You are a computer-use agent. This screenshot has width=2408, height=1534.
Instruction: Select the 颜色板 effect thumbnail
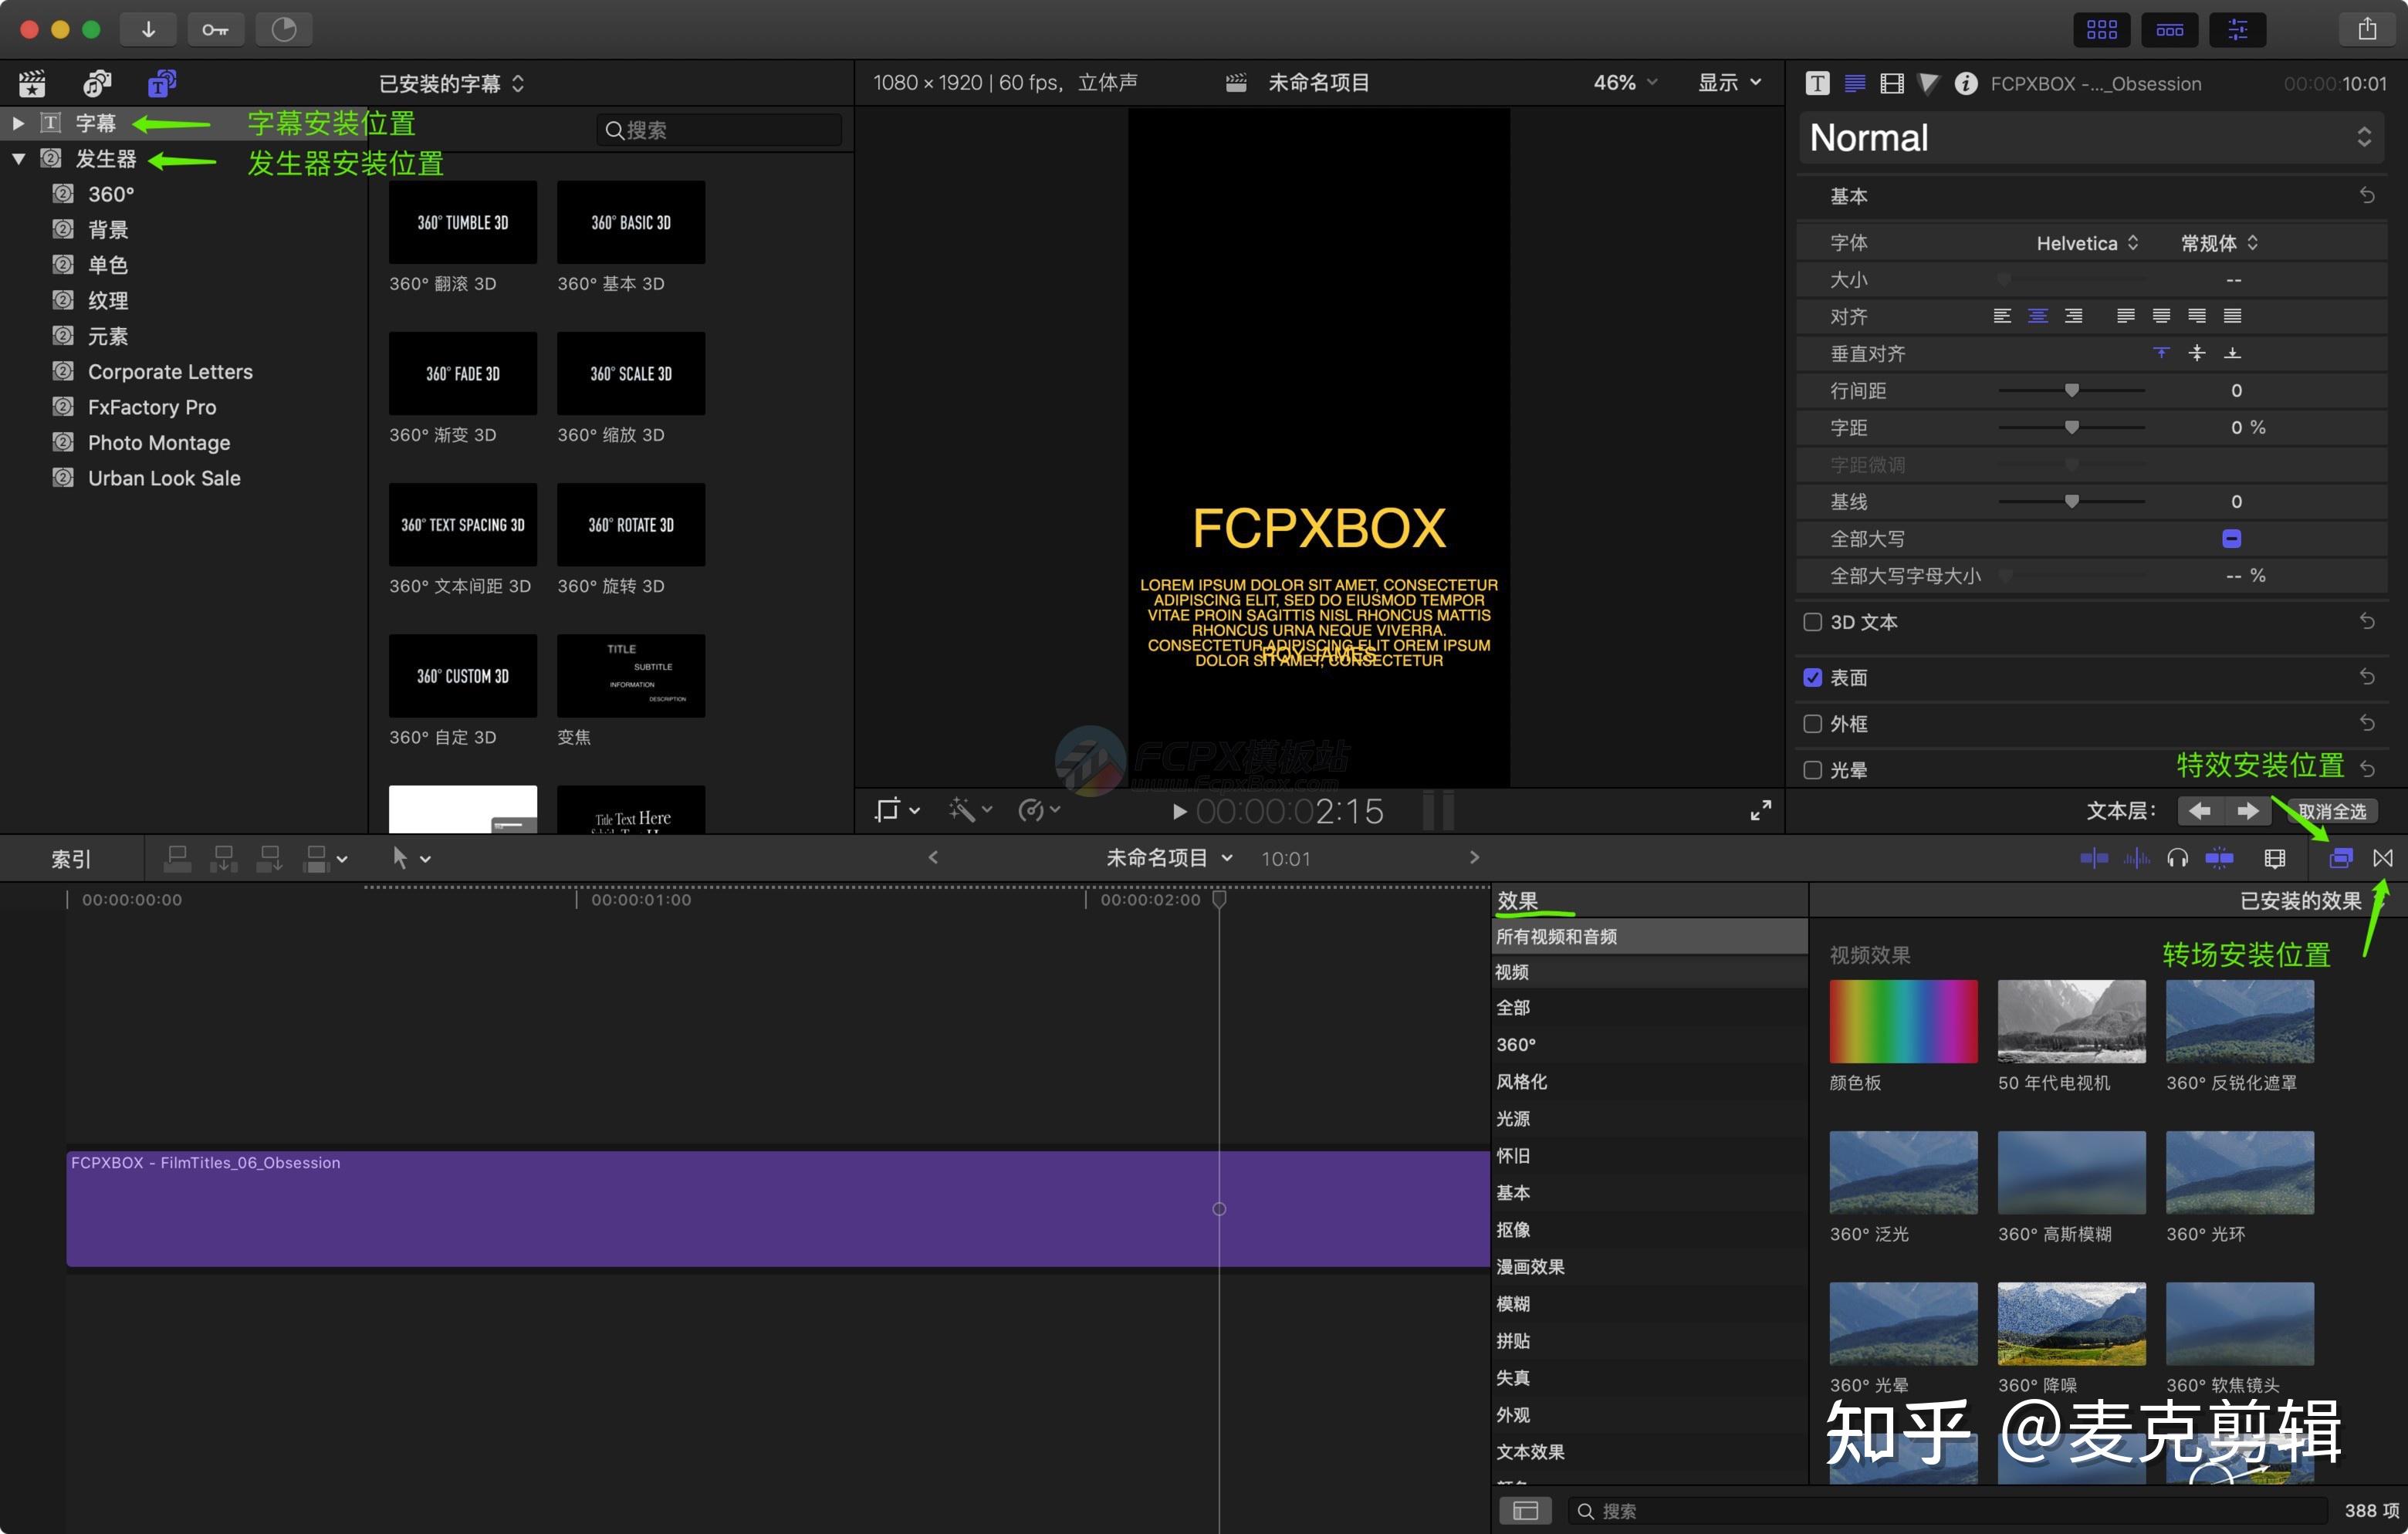coord(1902,1020)
